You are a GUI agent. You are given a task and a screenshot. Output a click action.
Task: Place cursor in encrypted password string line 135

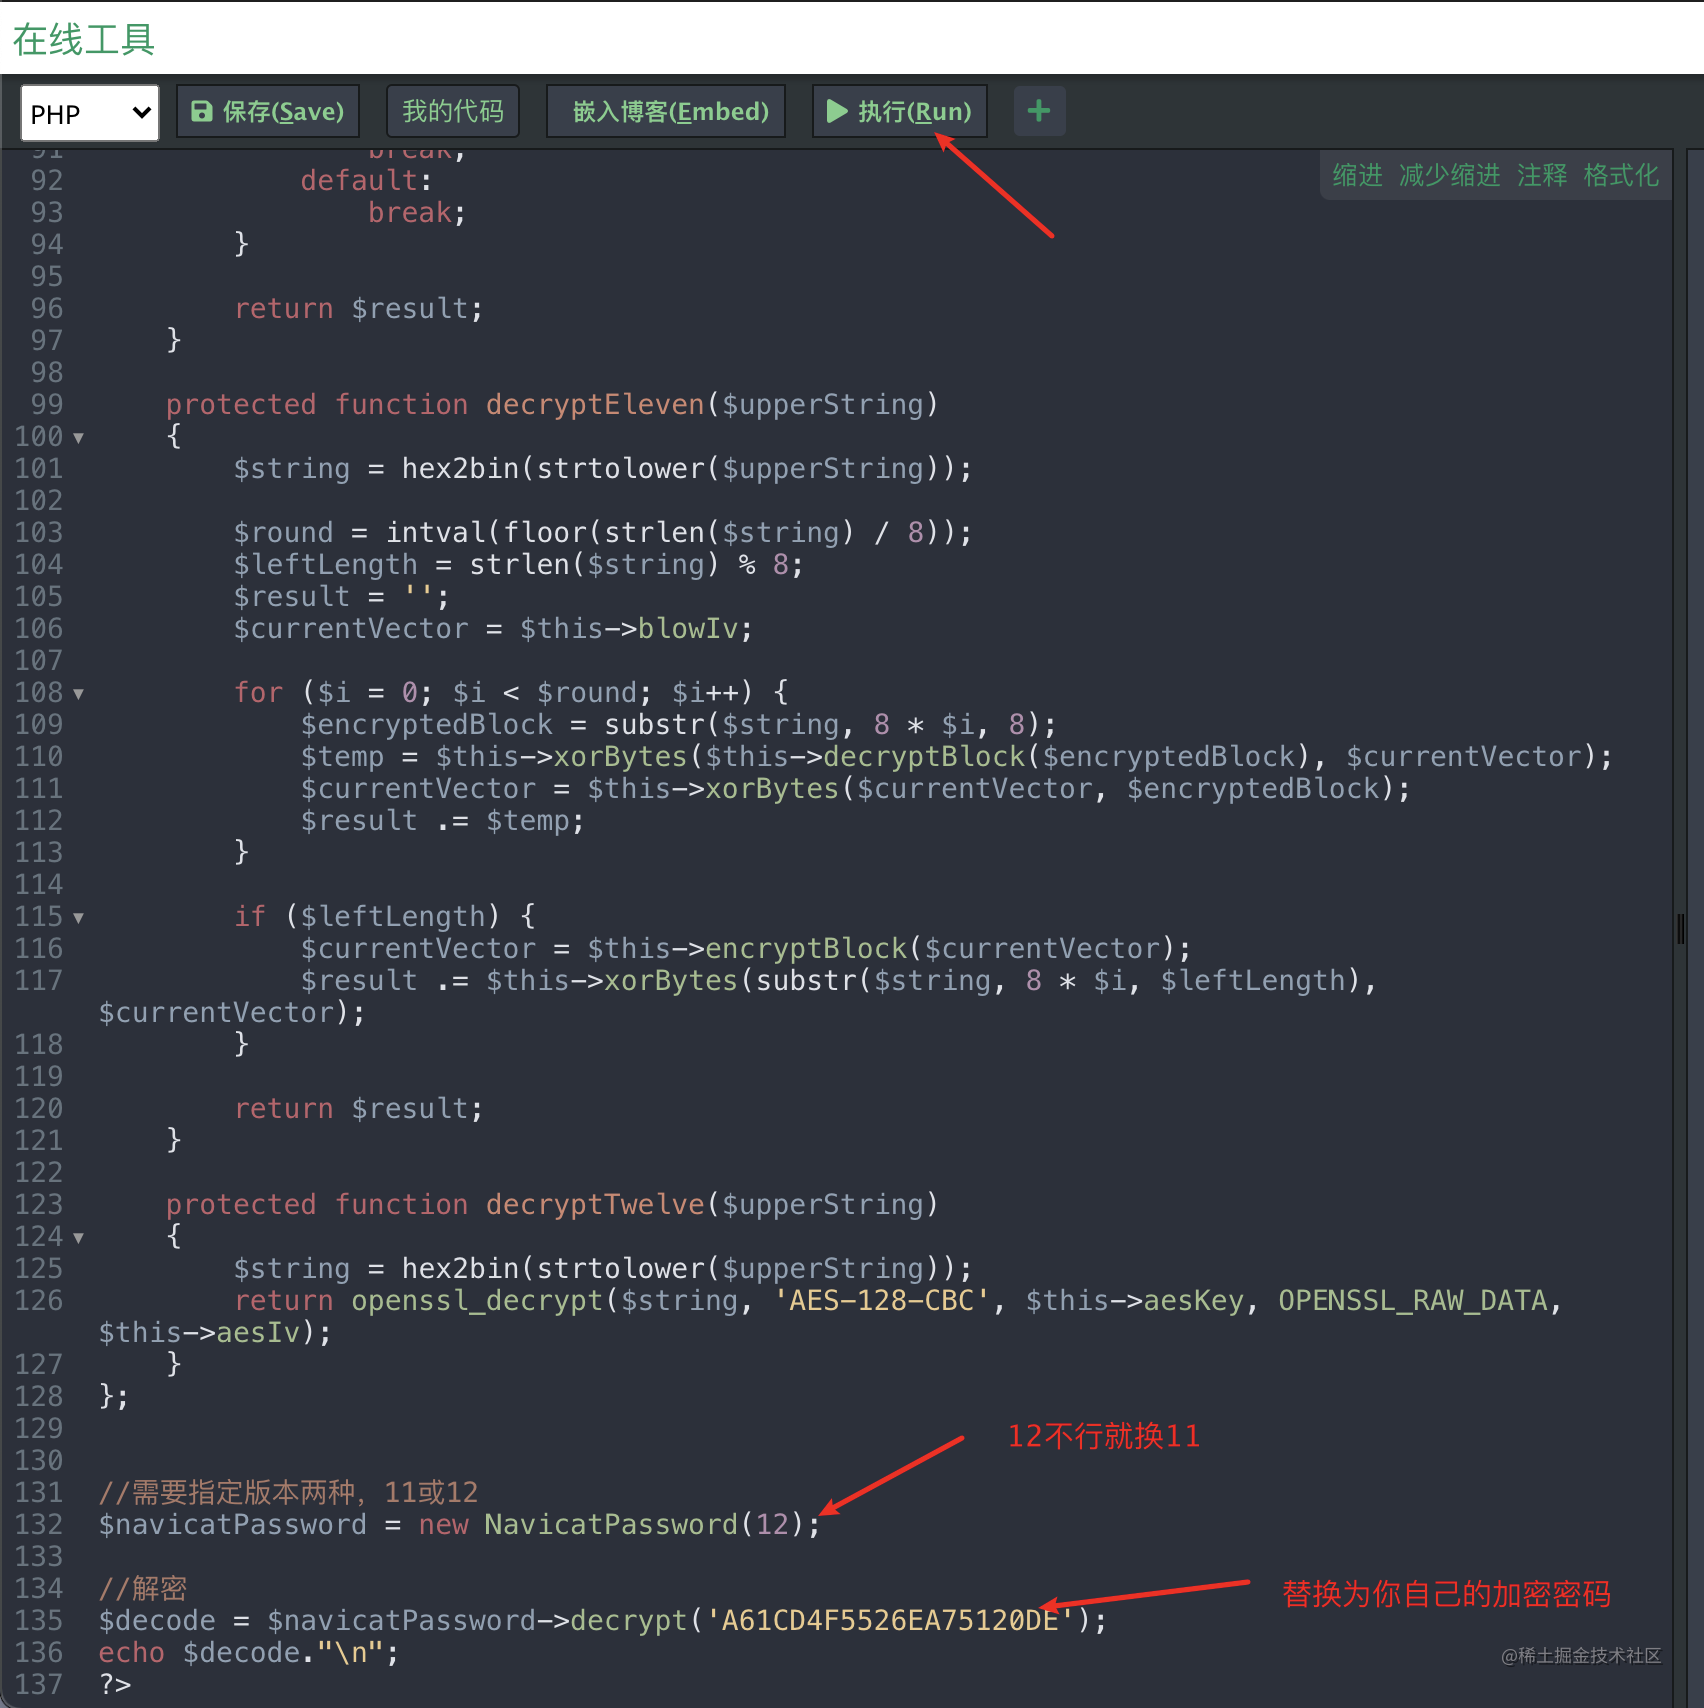click(x=890, y=1620)
